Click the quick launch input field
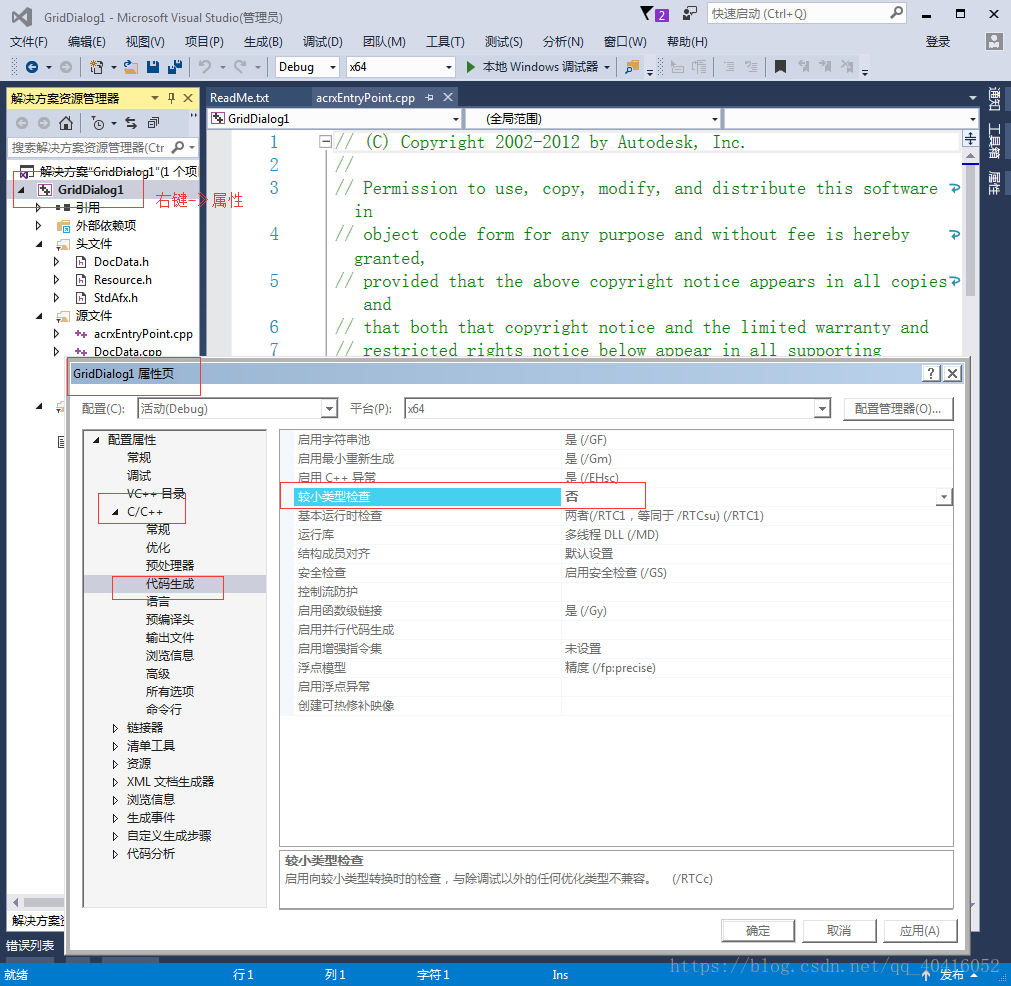Screen dimensions: 1011x986 tap(798, 14)
